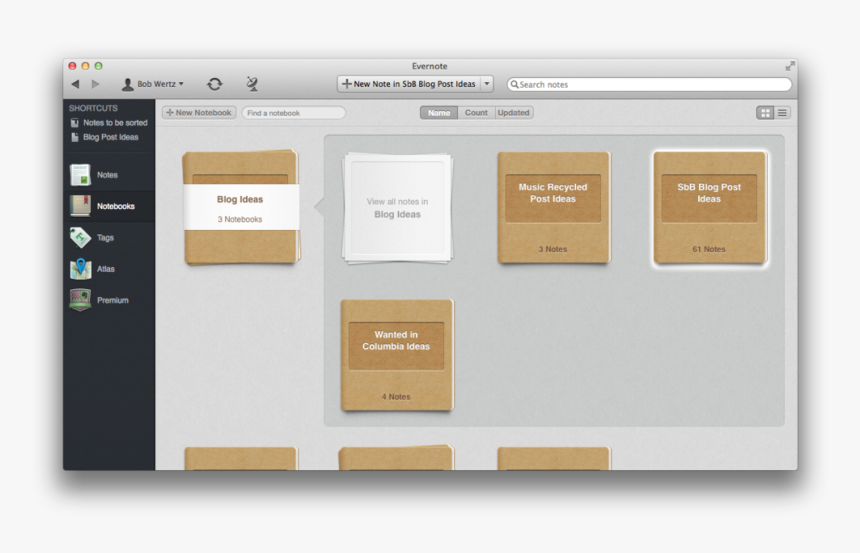The image size is (860, 553).
Task: Sort notebooks by Name
Action: [439, 112]
